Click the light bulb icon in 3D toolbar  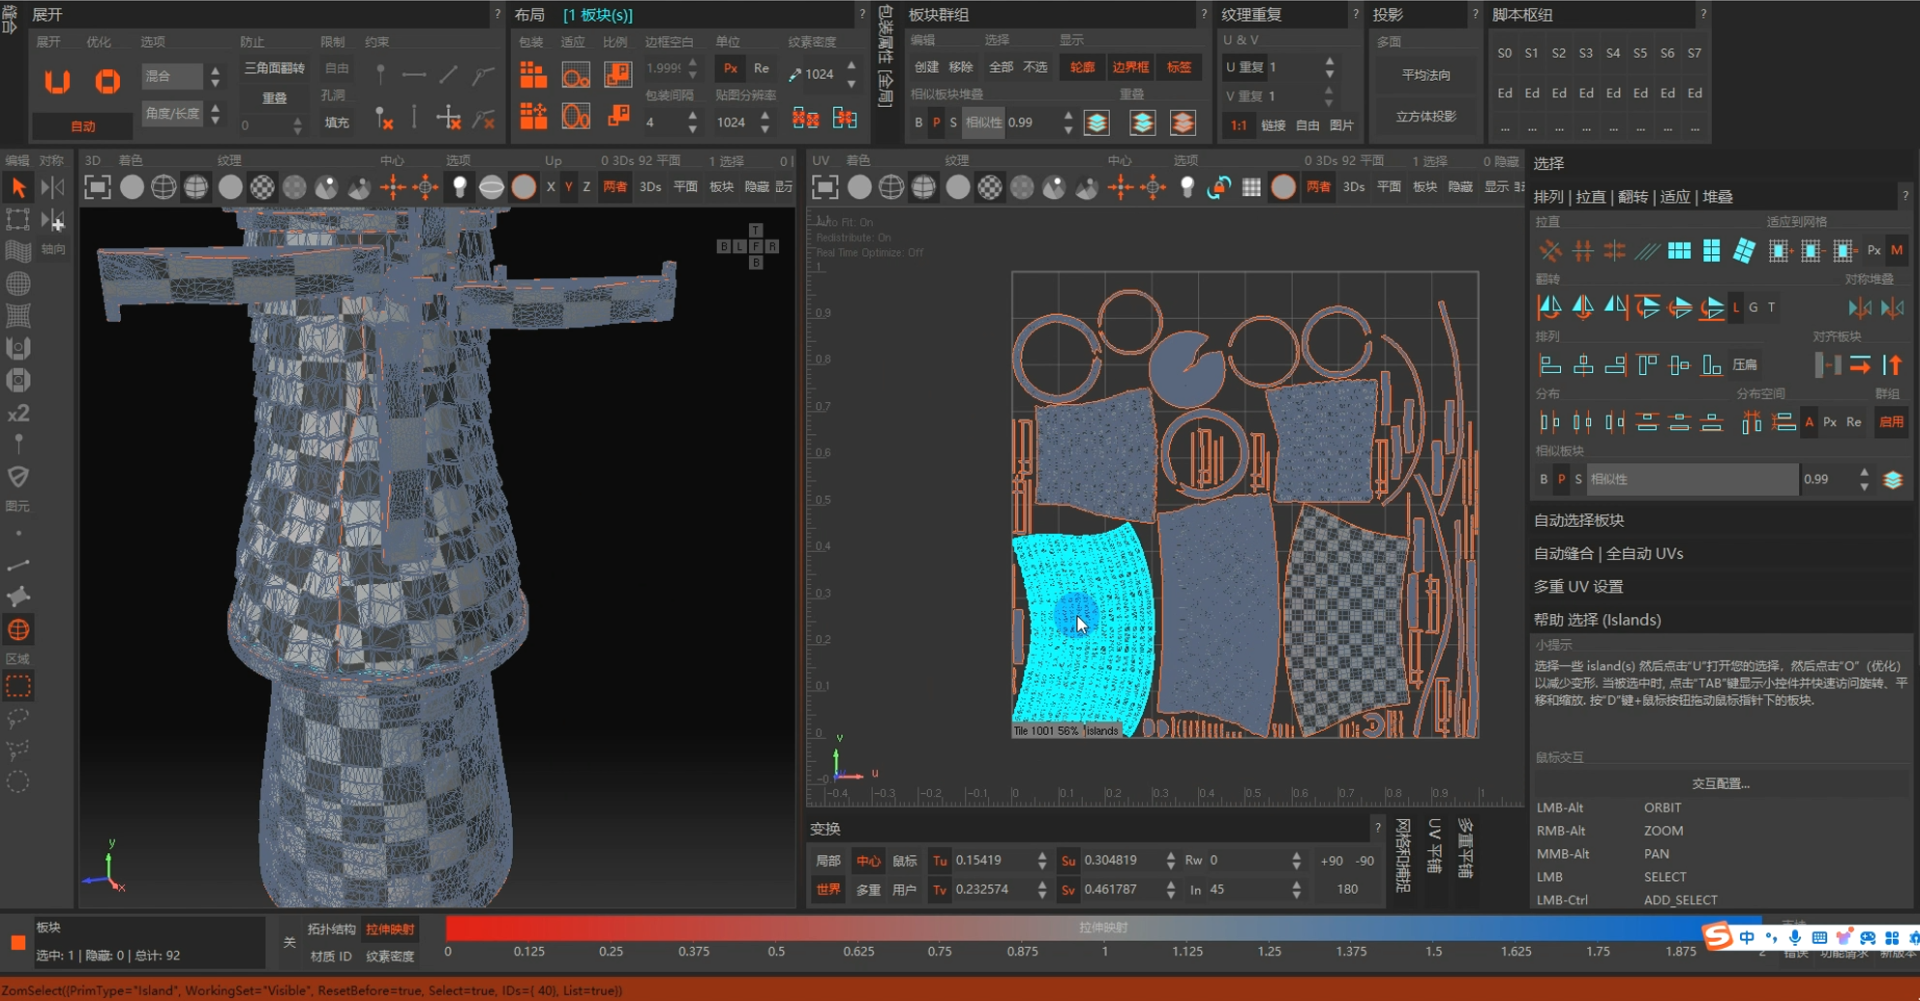(459, 187)
